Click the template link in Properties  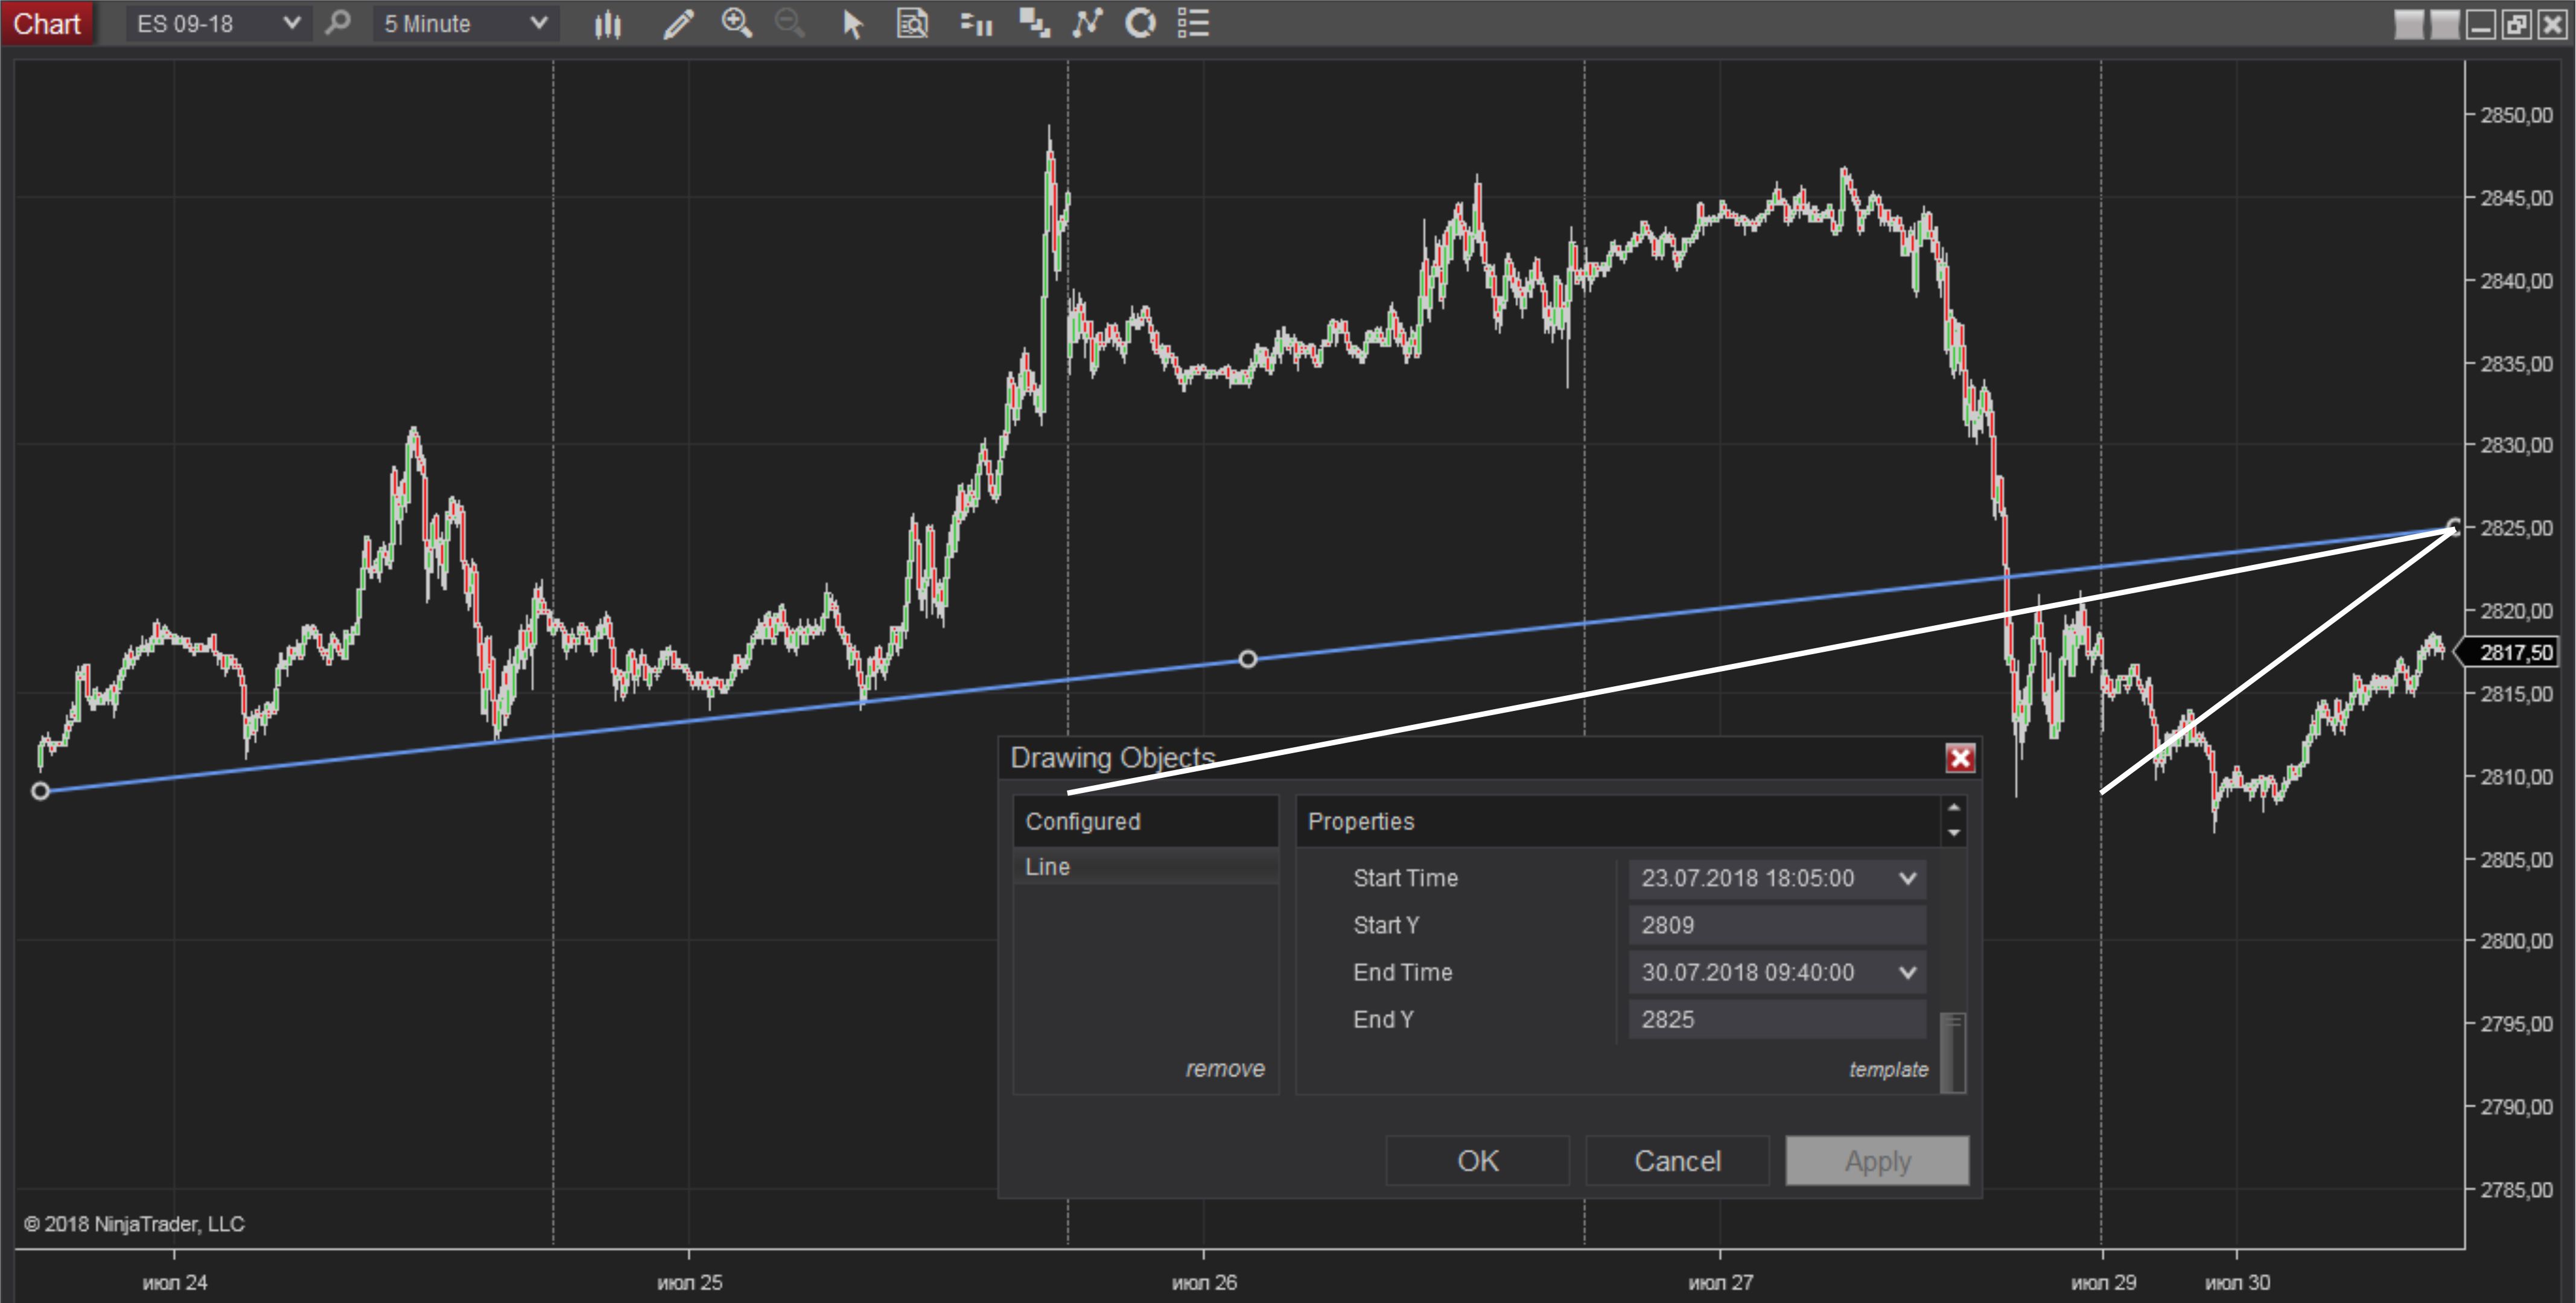click(x=1888, y=1069)
